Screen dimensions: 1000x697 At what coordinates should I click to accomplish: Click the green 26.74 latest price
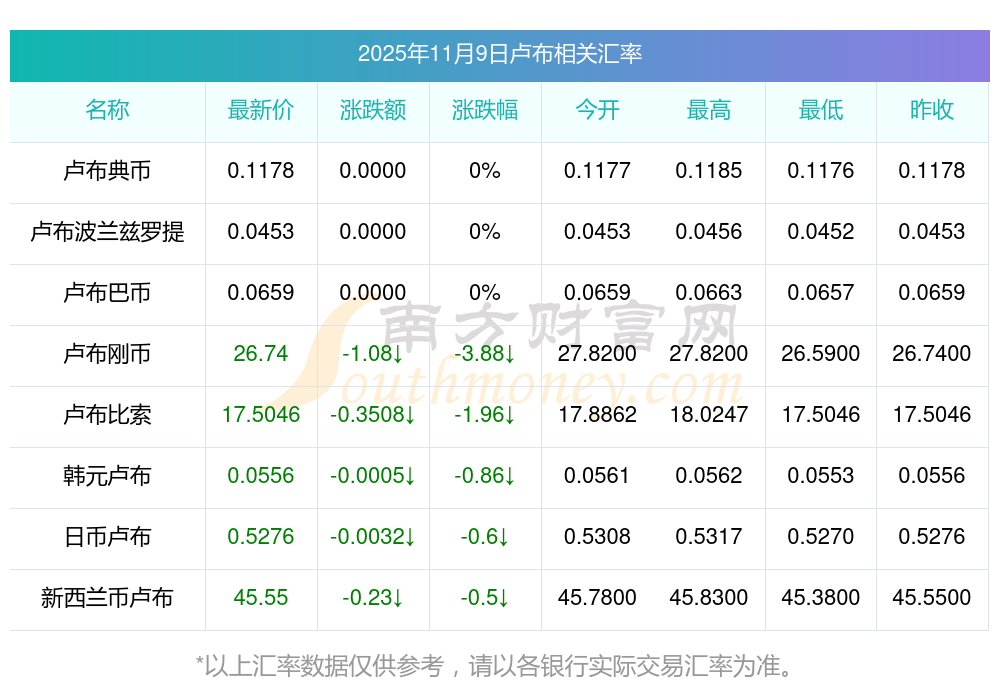261,354
